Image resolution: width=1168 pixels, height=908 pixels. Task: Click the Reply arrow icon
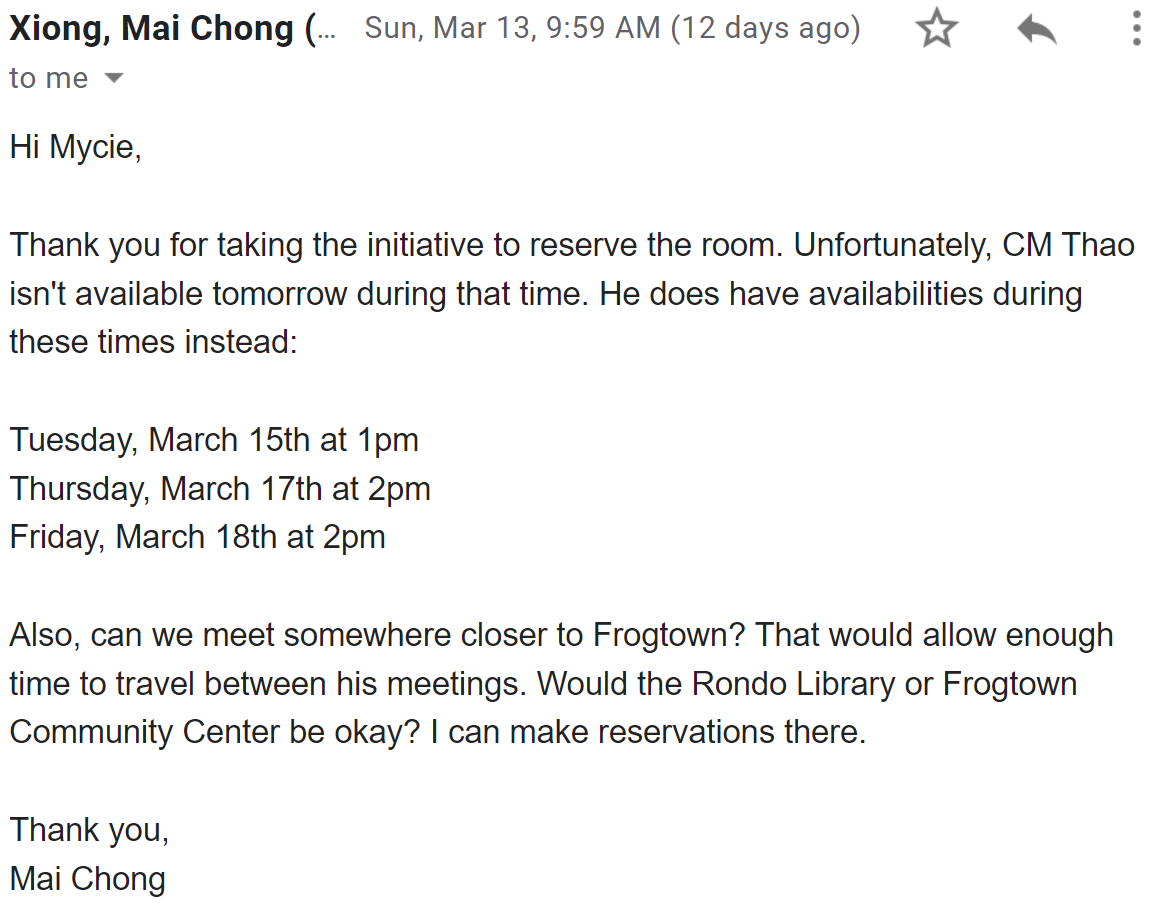pos(1037,29)
